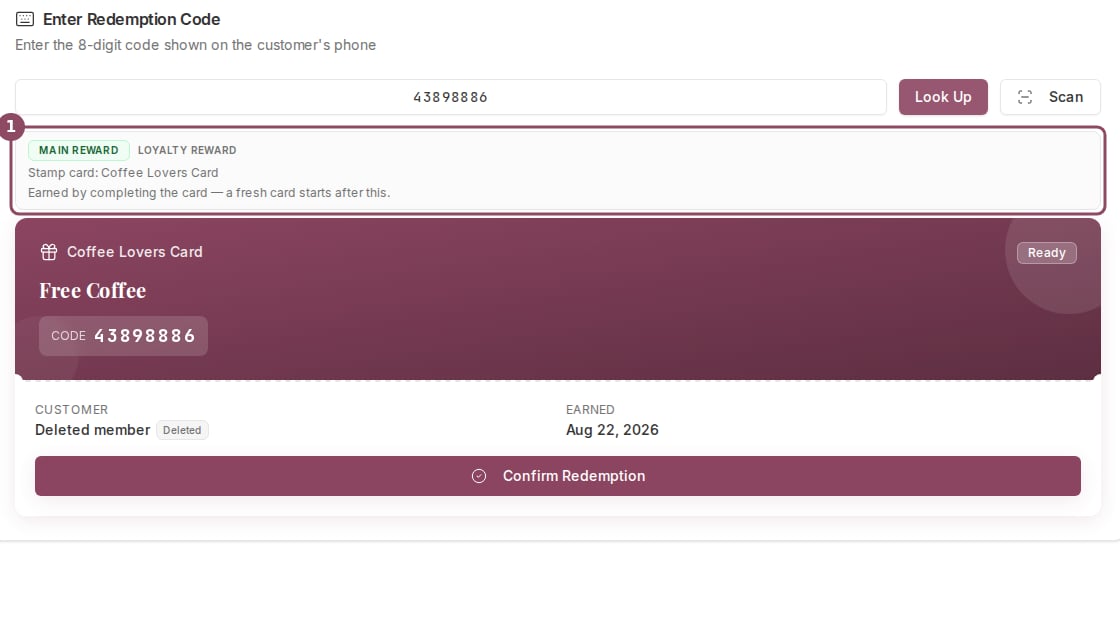Click the Scan button label
The width and height of the screenshot is (1120, 620).
tap(1066, 97)
